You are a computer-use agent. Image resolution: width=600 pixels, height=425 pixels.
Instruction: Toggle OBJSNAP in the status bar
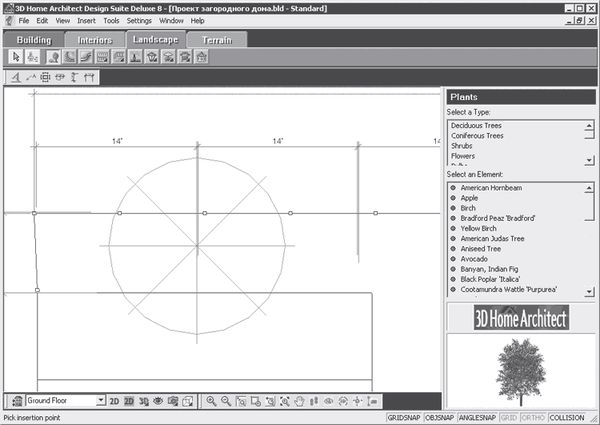pos(441,416)
